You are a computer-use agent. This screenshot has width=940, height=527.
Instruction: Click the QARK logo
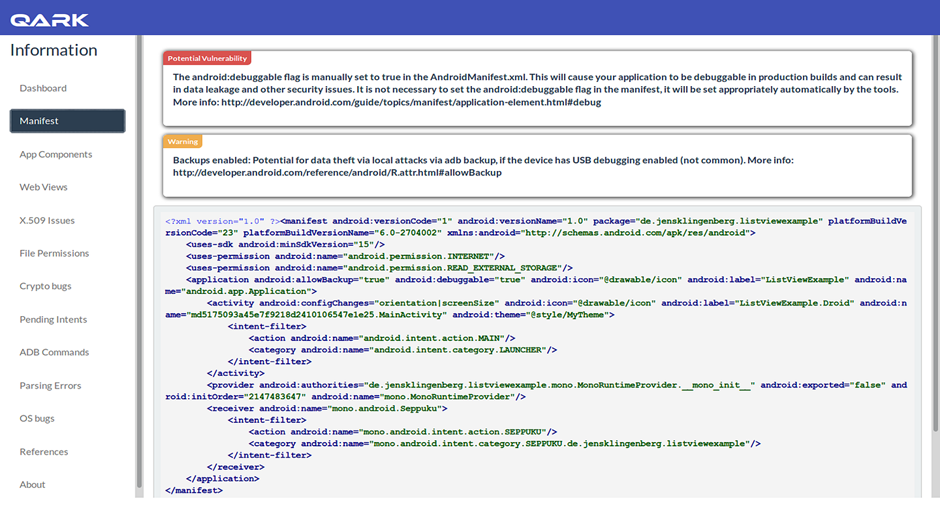[x=49, y=20]
